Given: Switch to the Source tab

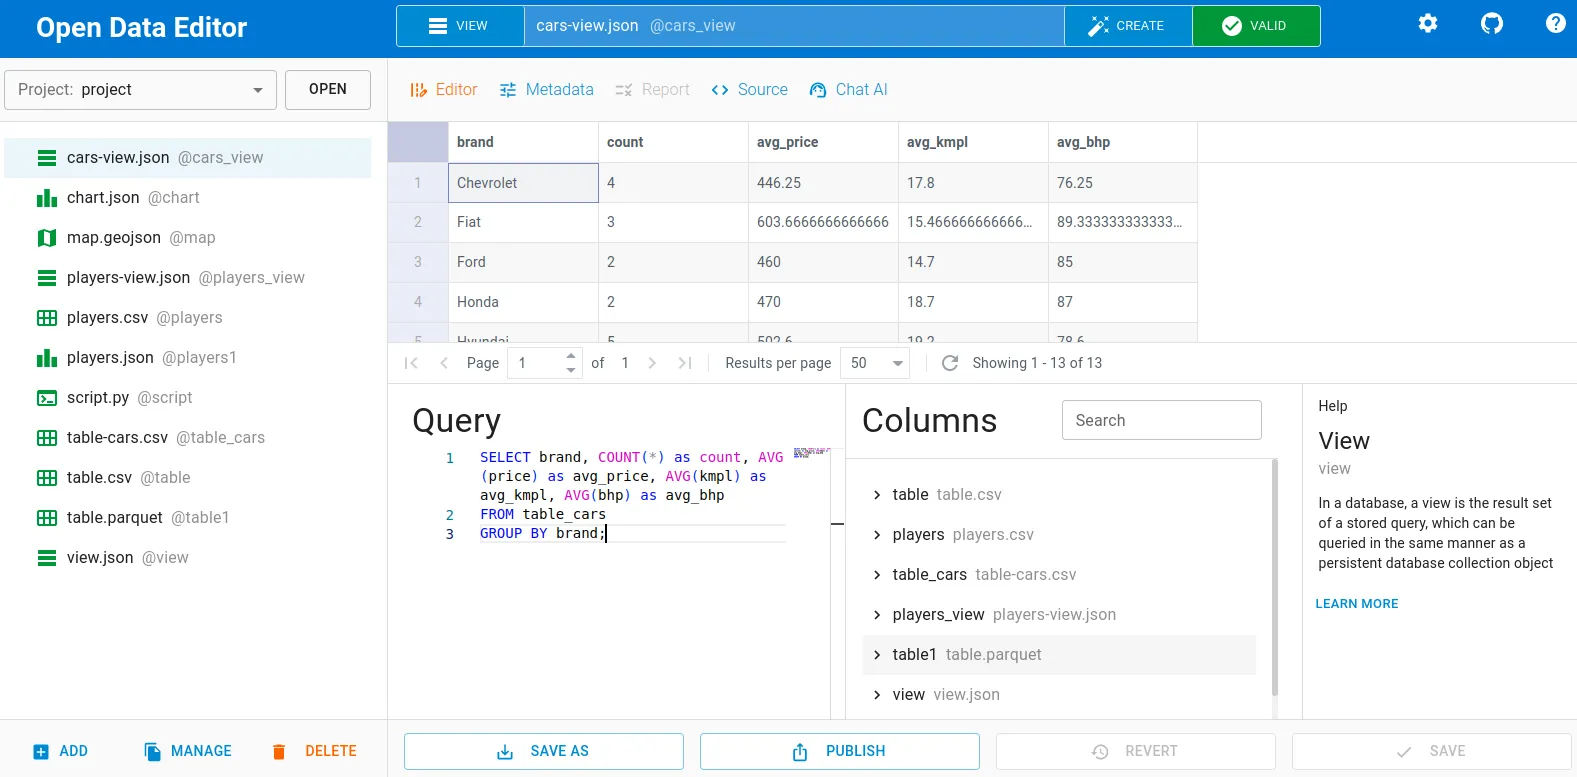Looking at the screenshot, I should pyautogui.click(x=750, y=90).
